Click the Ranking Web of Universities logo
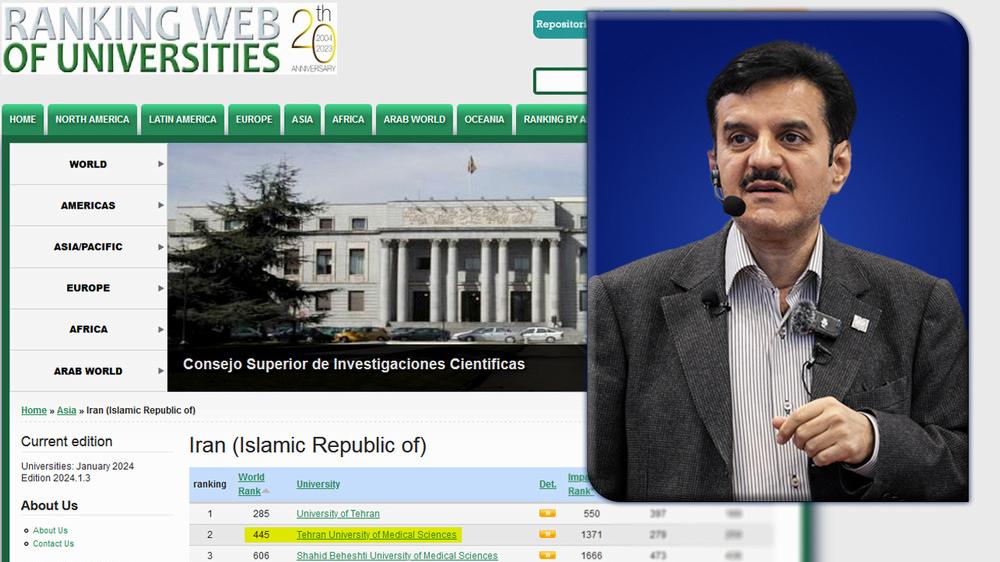This screenshot has width=1000, height=562. point(140,38)
